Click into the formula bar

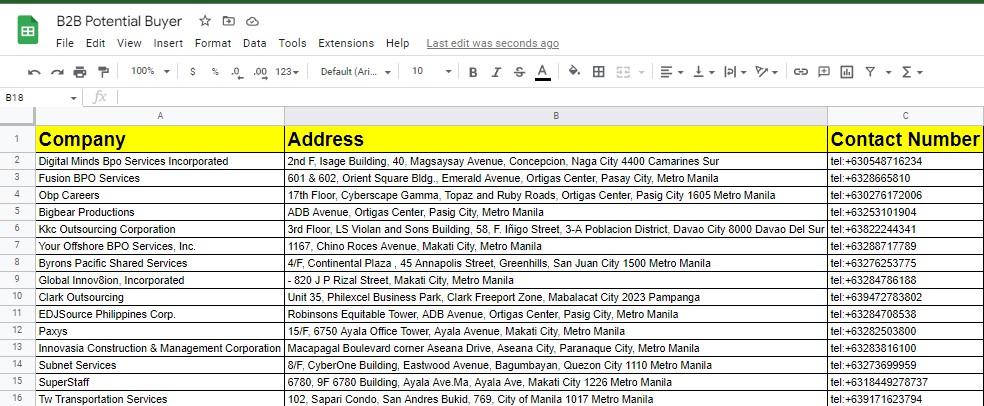pos(549,97)
